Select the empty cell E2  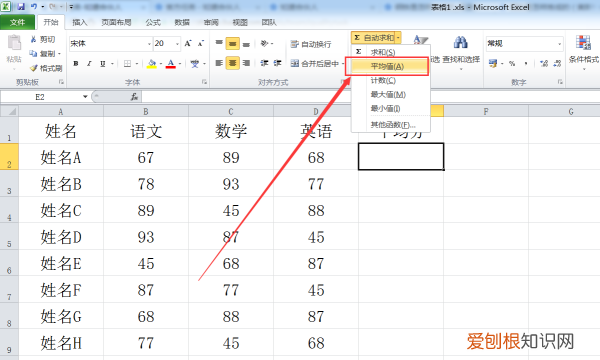401,156
